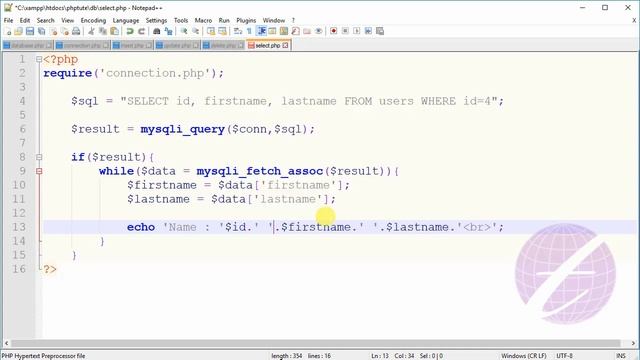The image size is (640, 360).
Task: Click the Copy toolbar icon
Action: 103,31
